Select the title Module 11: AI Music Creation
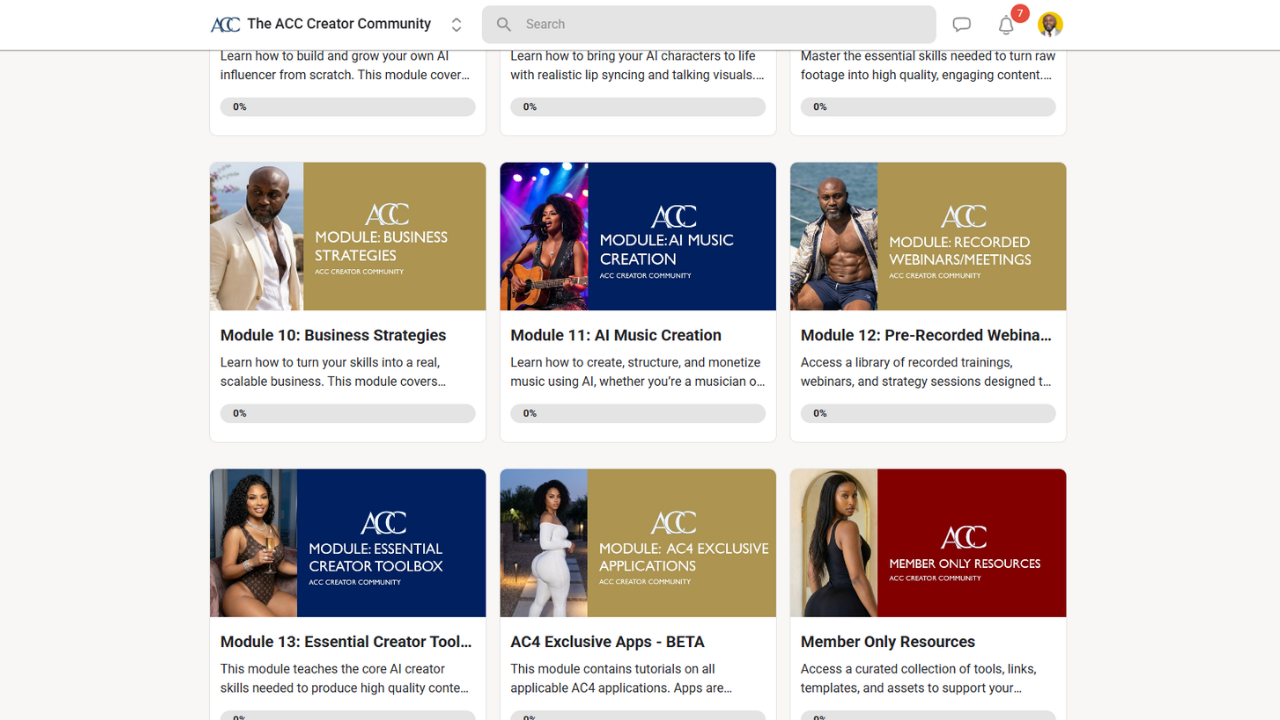This screenshot has width=1280, height=720. click(x=616, y=335)
